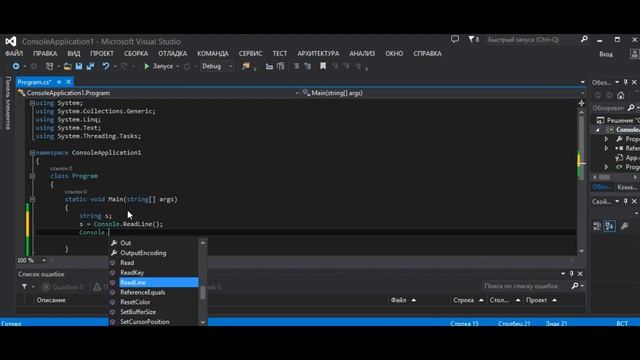
Task: Toggle the pin on the Program.cs tab
Action: (59, 82)
